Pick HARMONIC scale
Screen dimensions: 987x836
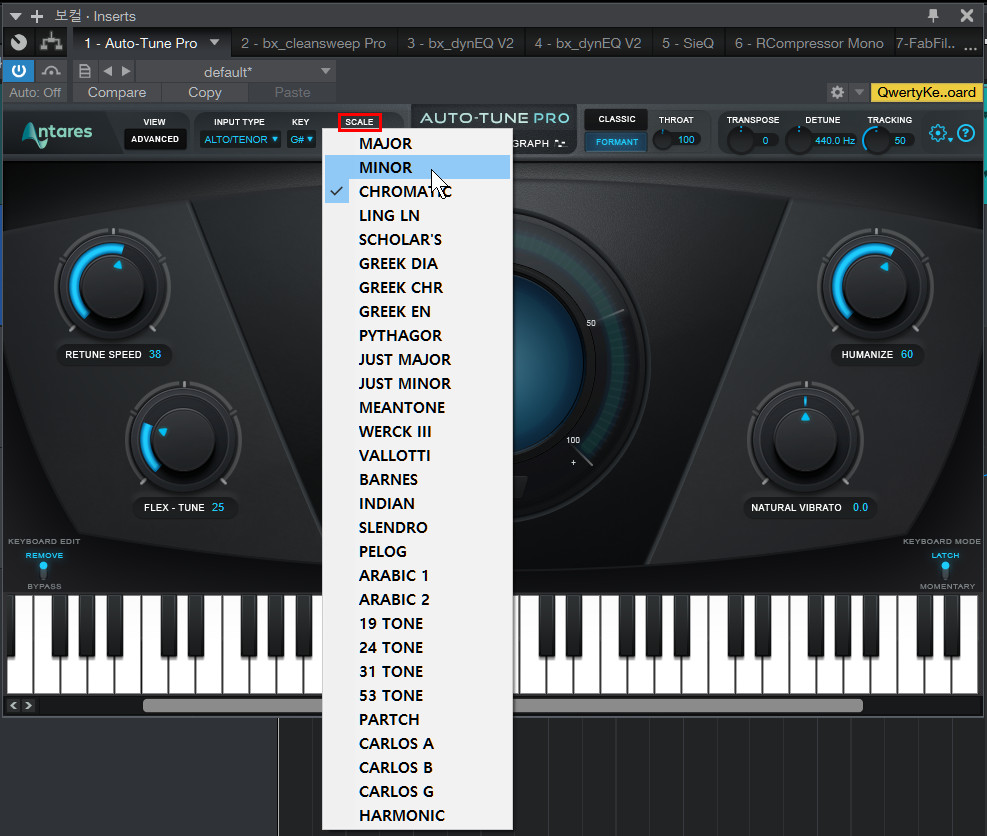pos(417,815)
